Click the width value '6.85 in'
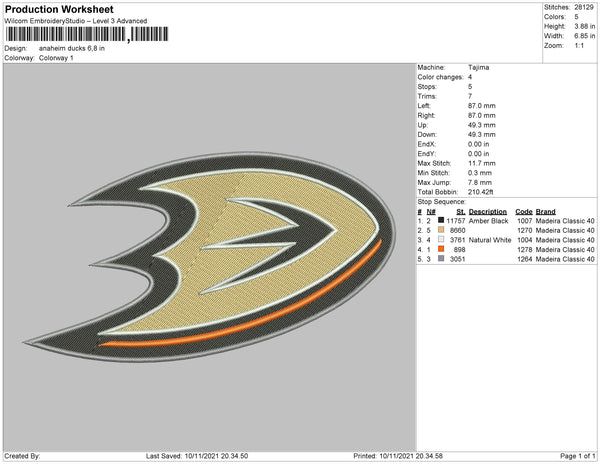The image size is (600, 464). (x=584, y=36)
